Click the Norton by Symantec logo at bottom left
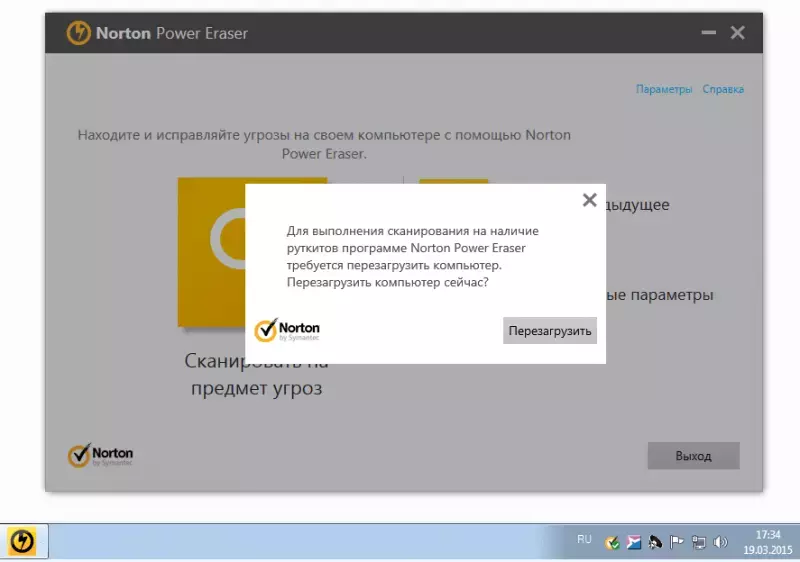Viewport: 800px width, 562px height. pos(101,455)
